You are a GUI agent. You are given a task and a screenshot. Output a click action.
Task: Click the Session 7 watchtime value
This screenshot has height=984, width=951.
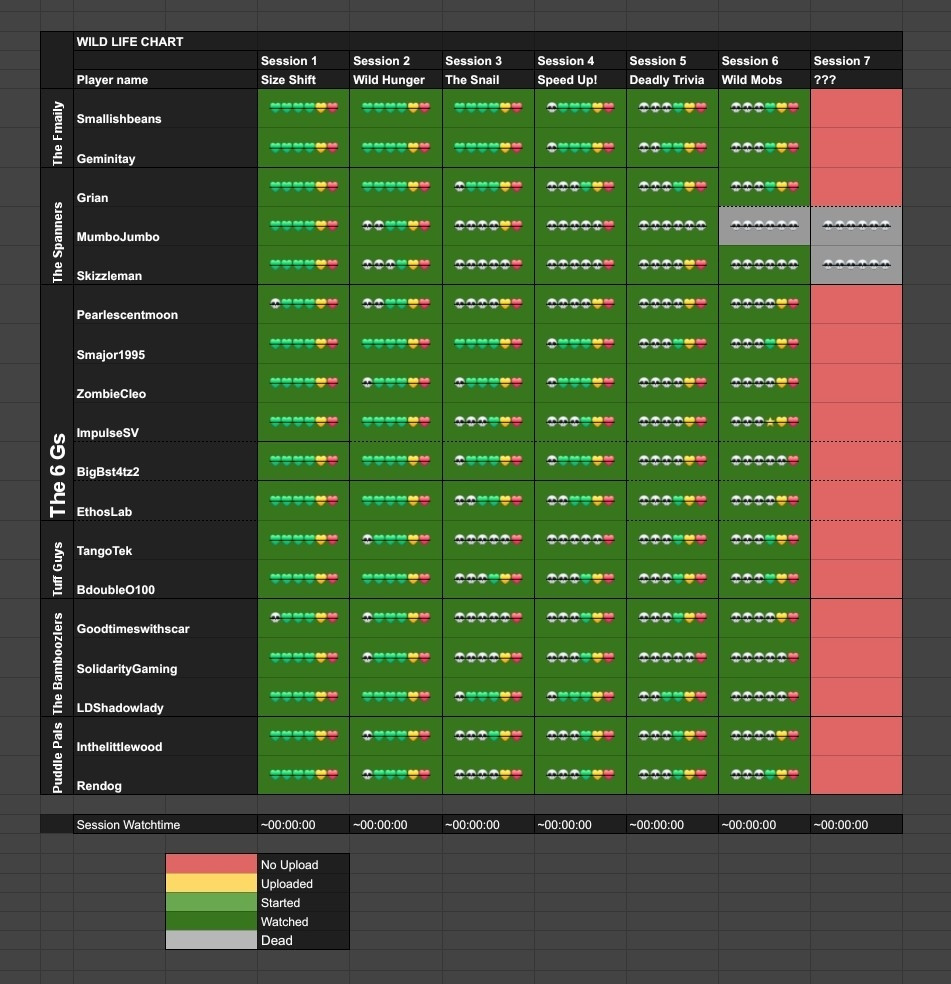pyautogui.click(x=856, y=825)
